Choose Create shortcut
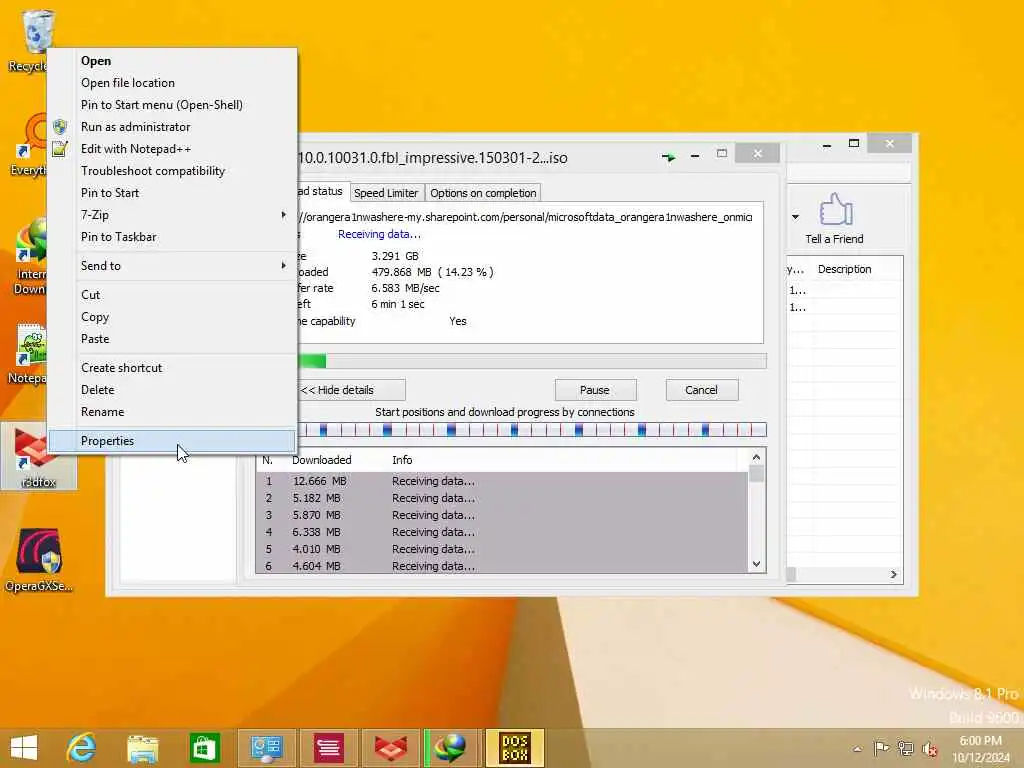Viewport: 1024px width, 768px height. point(172,368)
